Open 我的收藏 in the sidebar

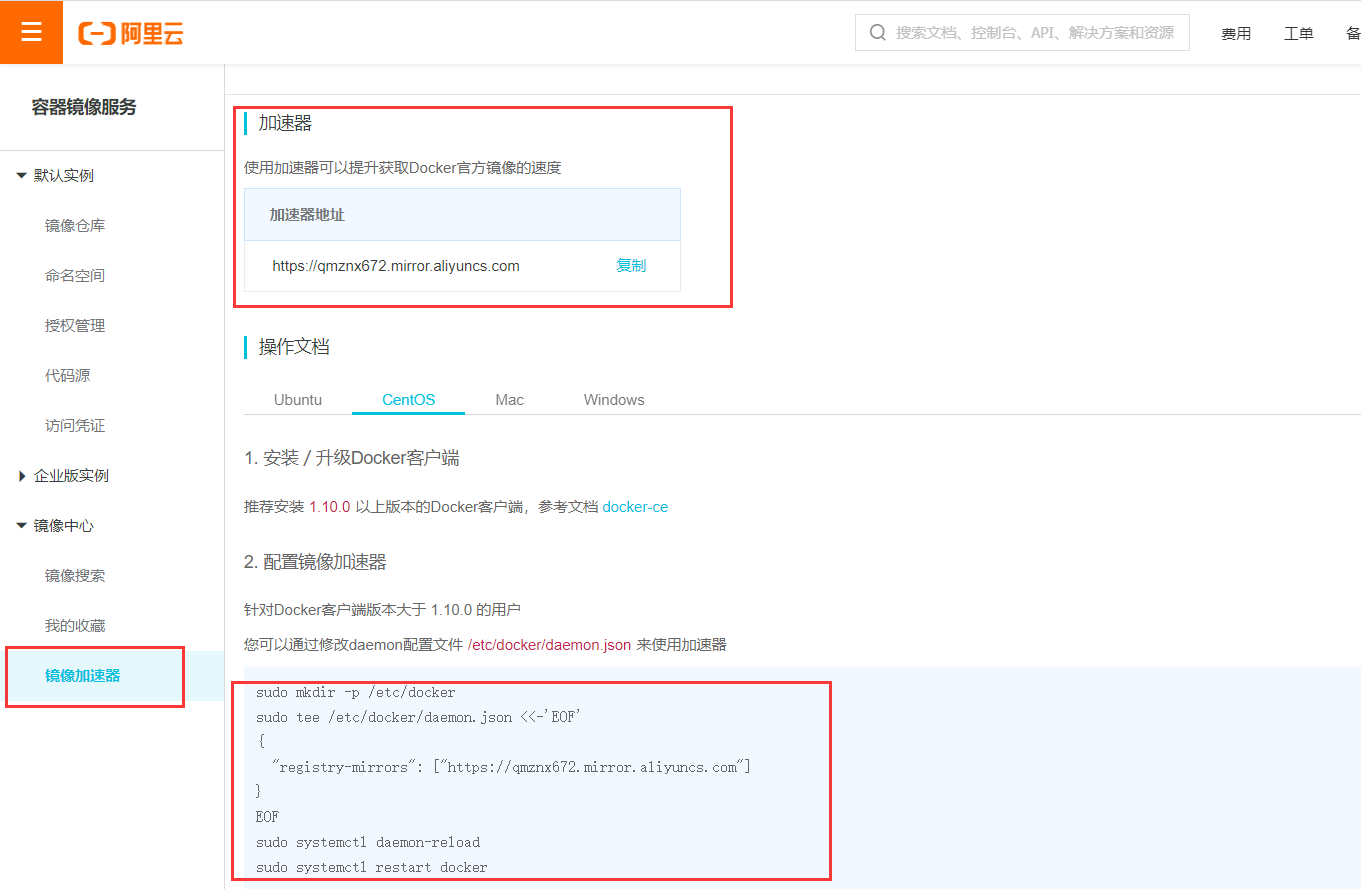[x=75, y=626]
